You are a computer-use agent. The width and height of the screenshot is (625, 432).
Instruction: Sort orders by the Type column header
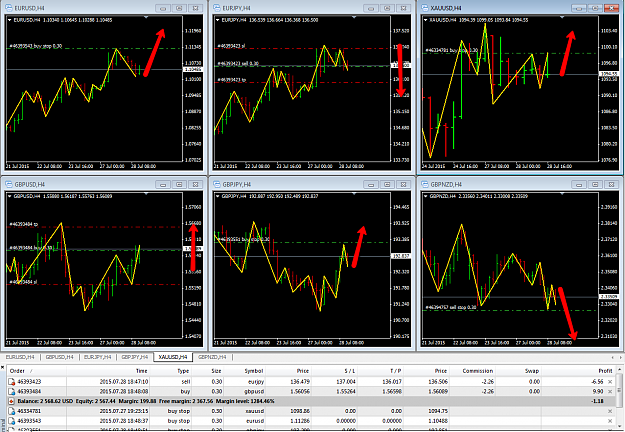(170, 371)
